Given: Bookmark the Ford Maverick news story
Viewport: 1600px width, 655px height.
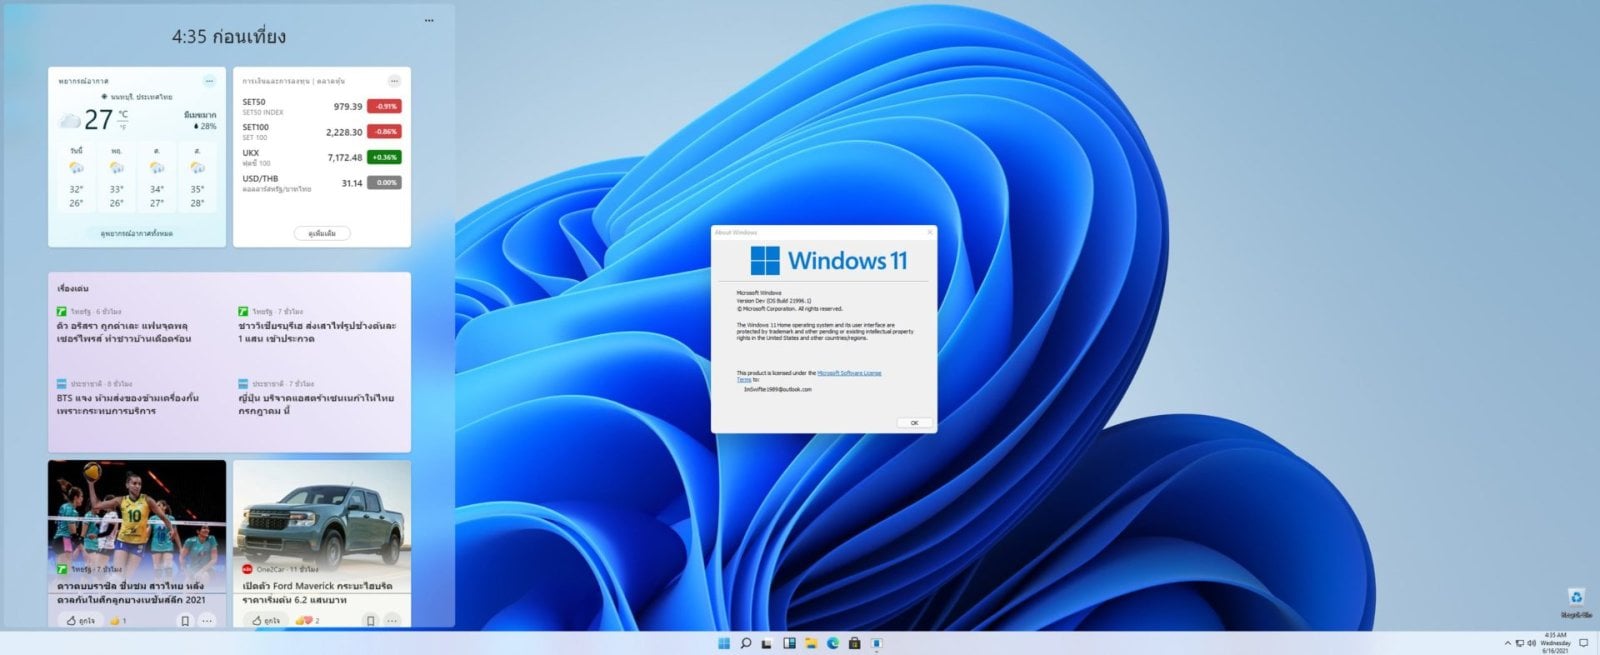Looking at the screenshot, I should click(x=370, y=621).
